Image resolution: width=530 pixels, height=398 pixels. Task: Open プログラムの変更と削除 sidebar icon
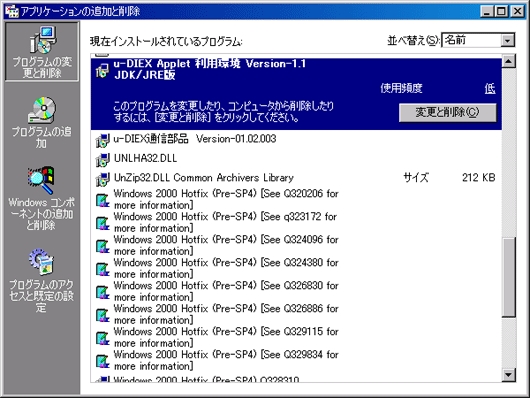pos(42,40)
